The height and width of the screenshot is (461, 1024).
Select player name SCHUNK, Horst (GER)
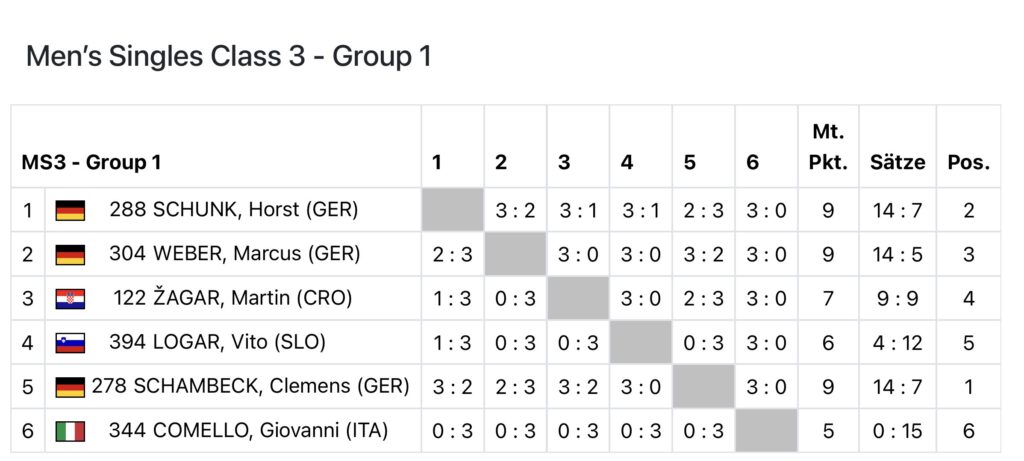coord(233,210)
